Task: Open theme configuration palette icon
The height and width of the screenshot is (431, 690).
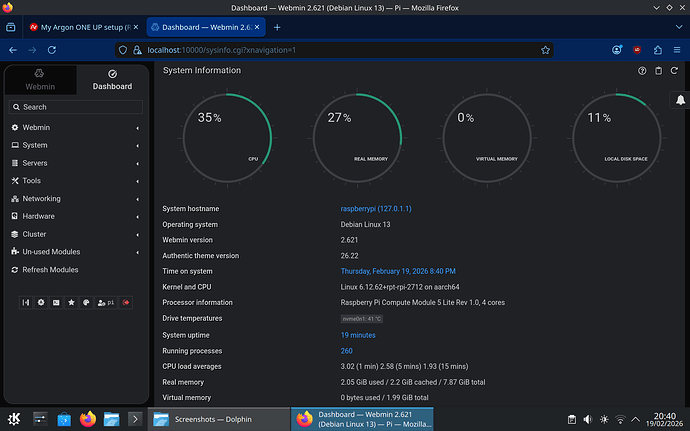Action: click(86, 302)
